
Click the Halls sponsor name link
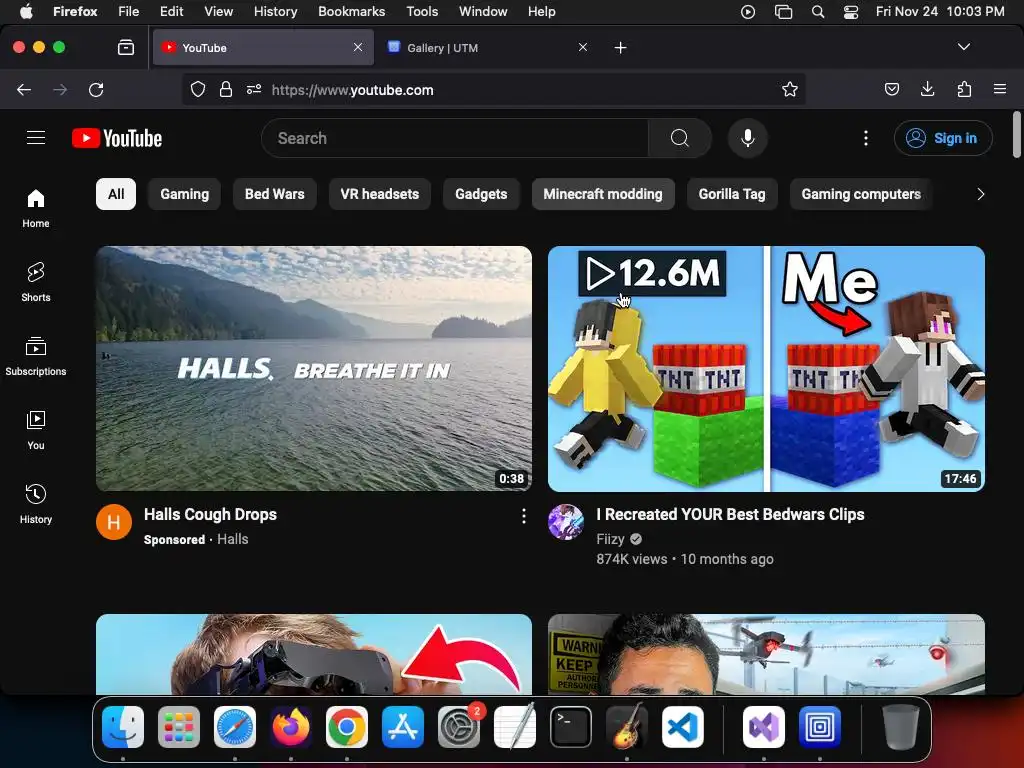click(x=232, y=539)
